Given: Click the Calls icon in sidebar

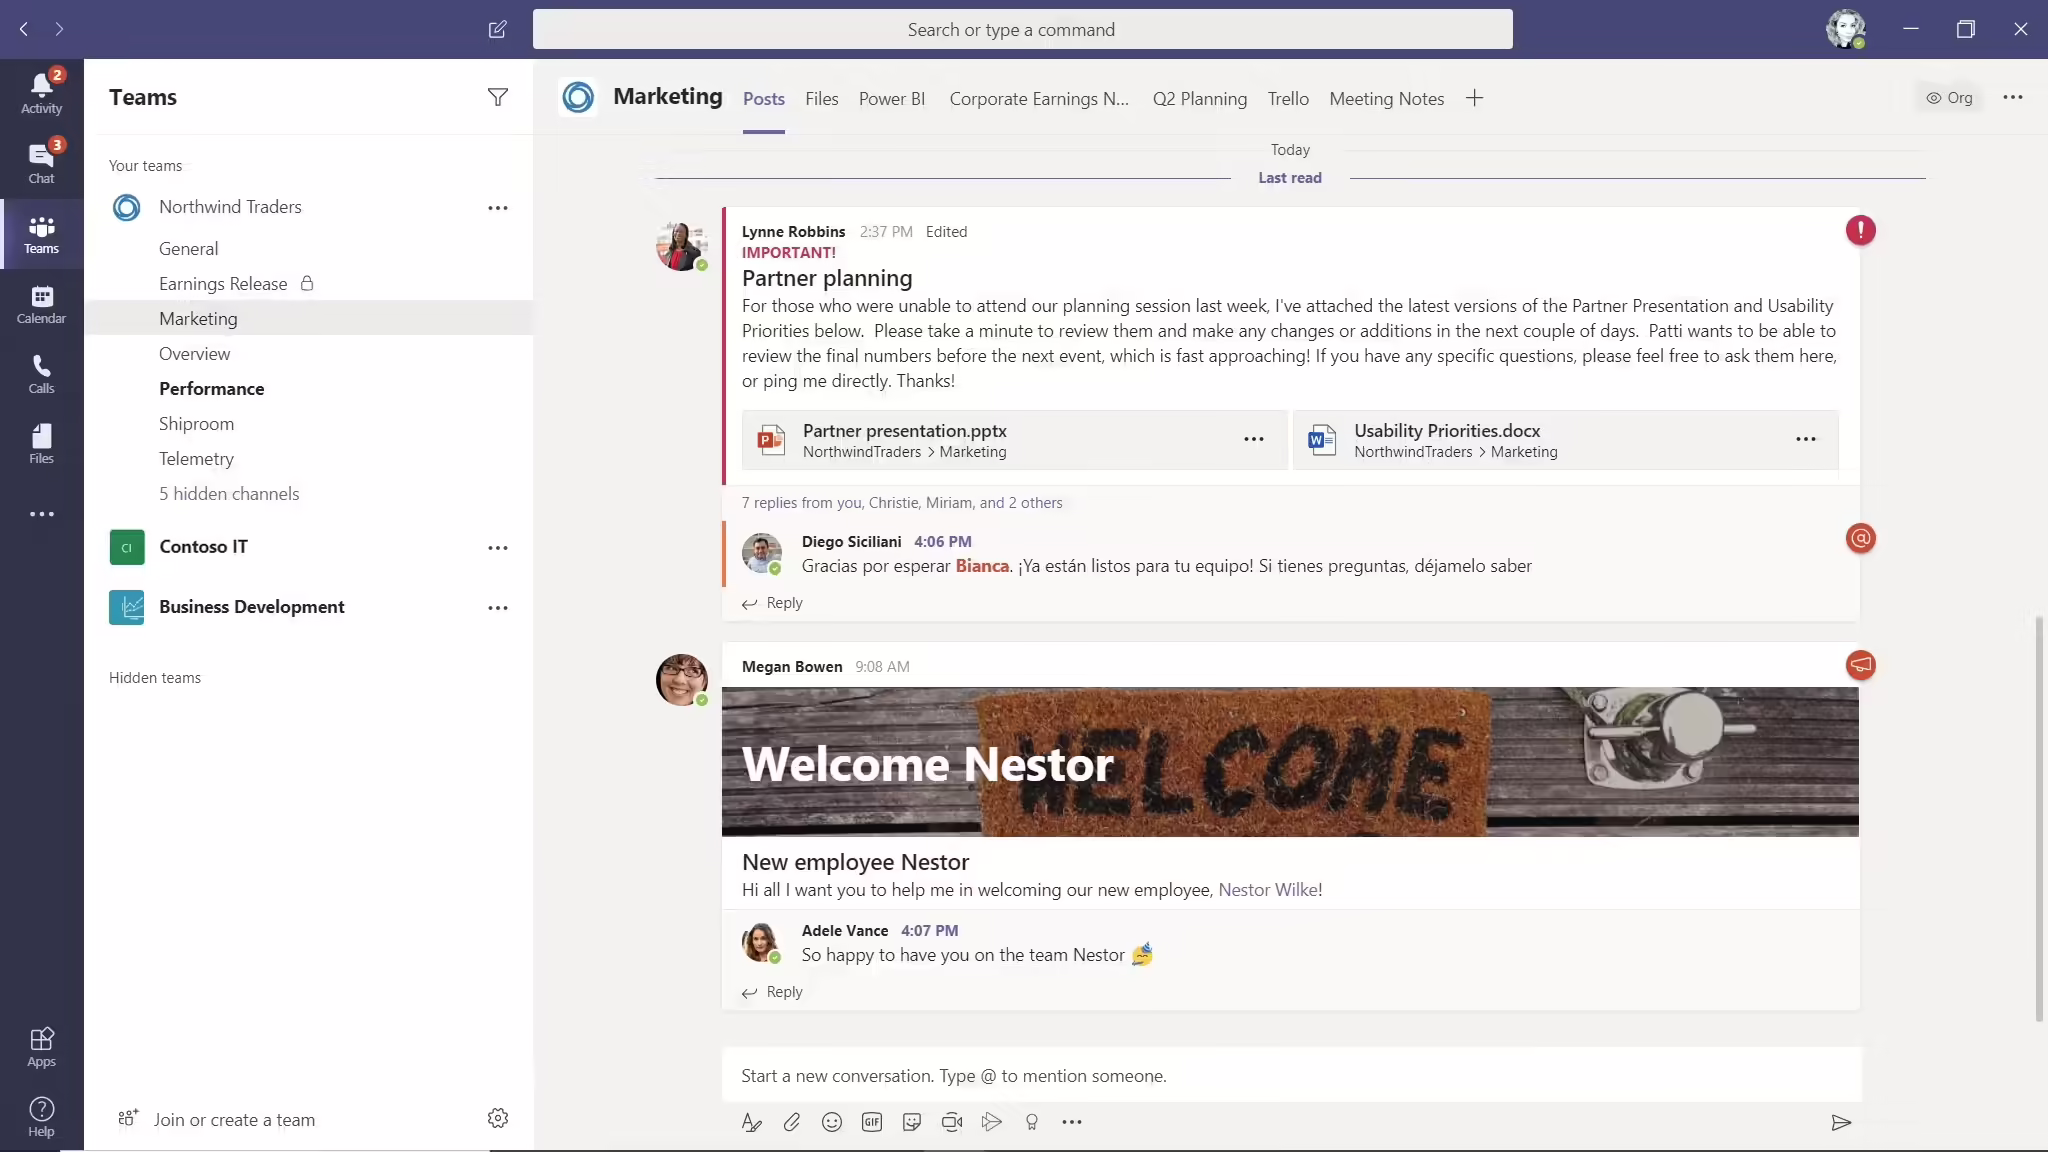Looking at the screenshot, I should pos(41,374).
